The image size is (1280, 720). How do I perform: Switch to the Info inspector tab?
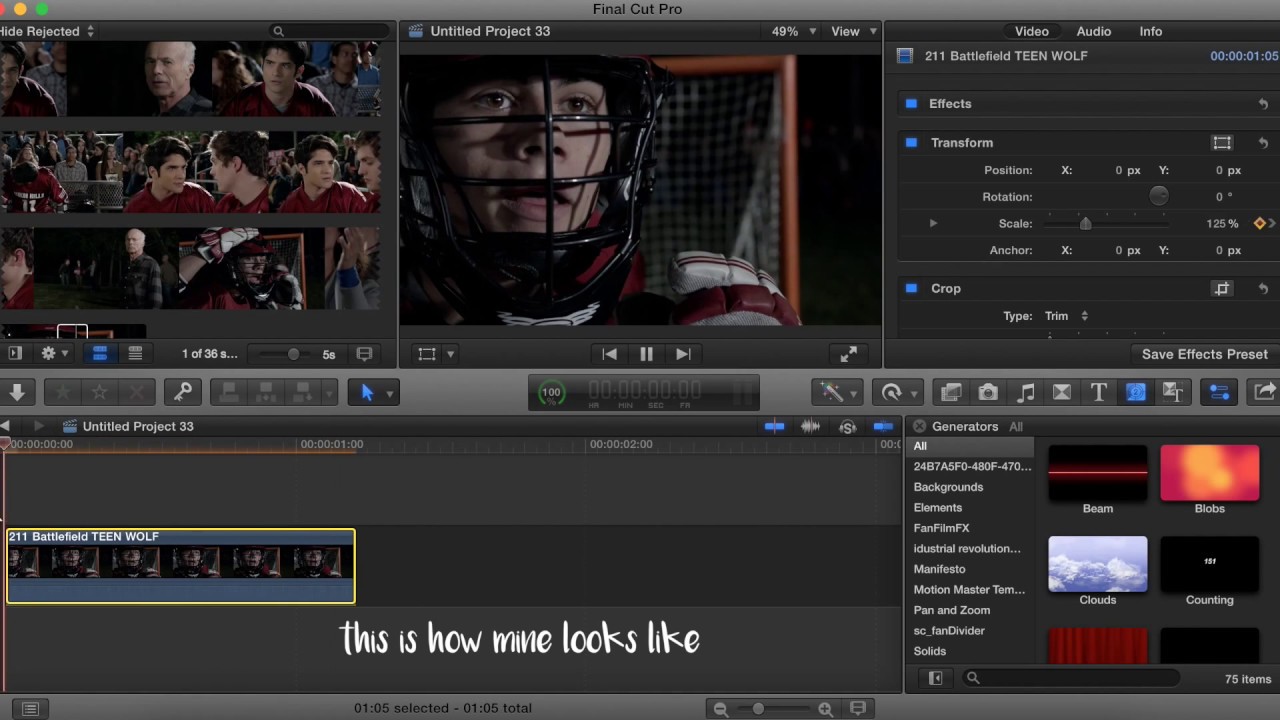pos(1151,32)
